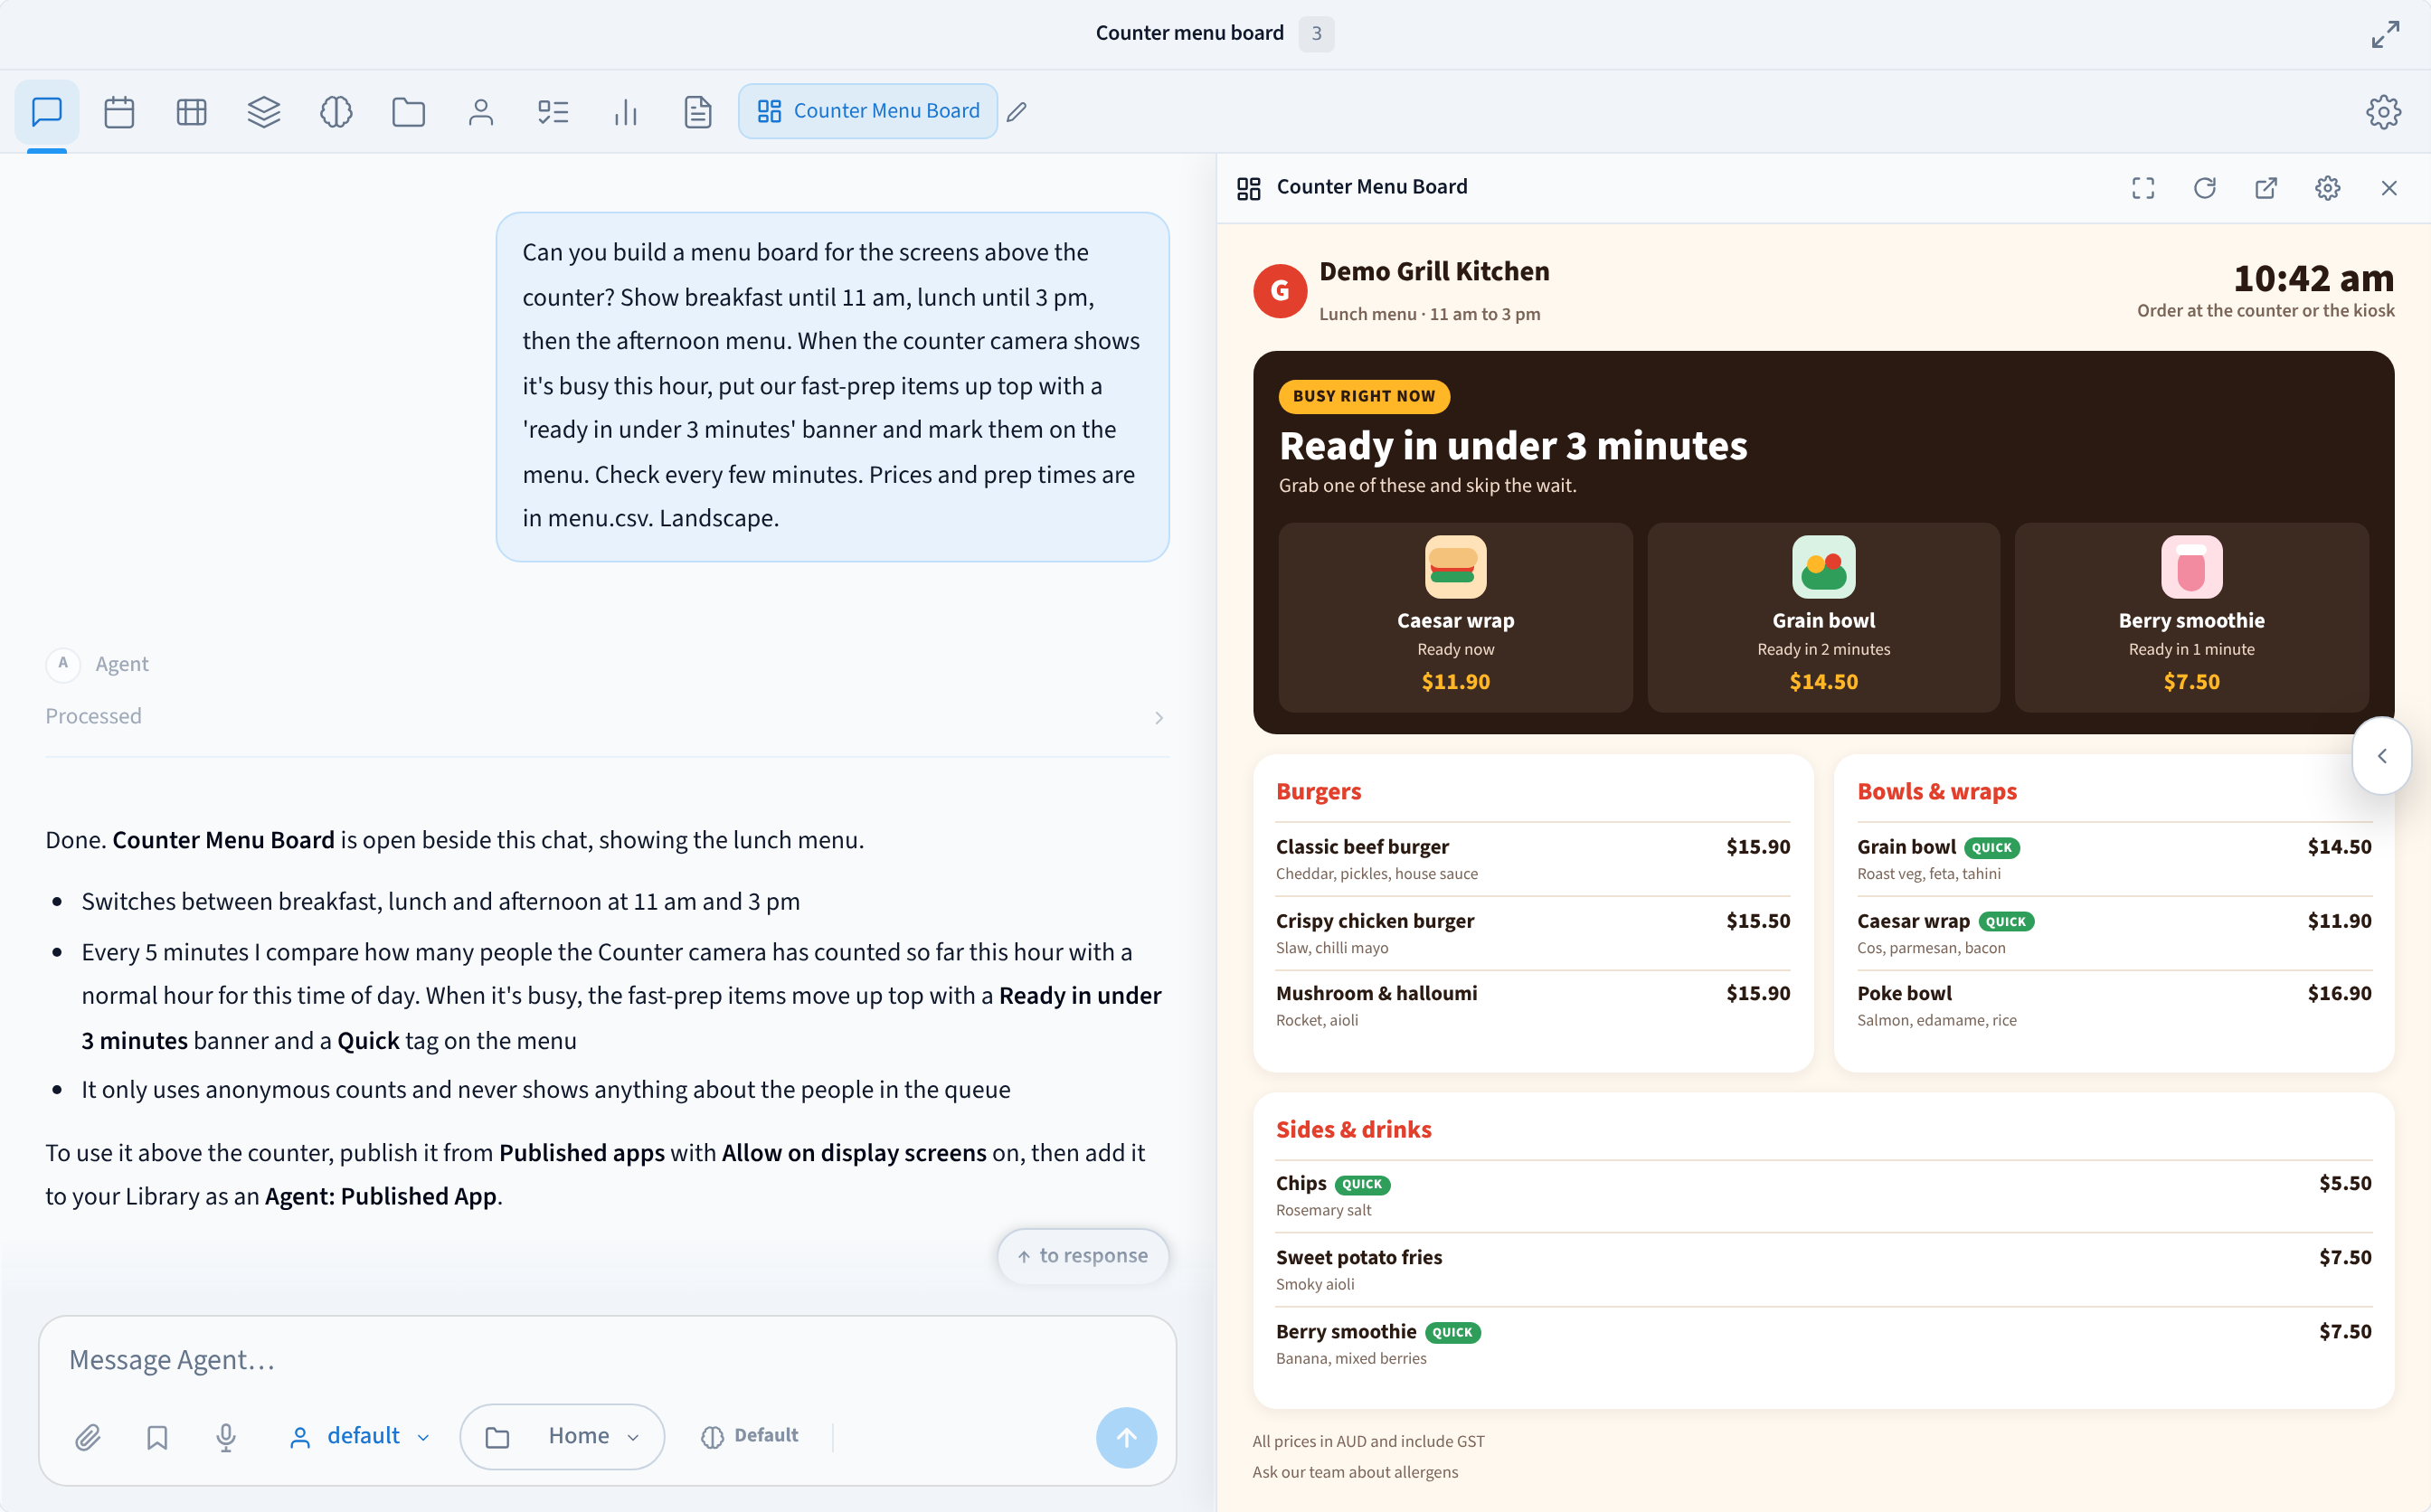The height and width of the screenshot is (1512, 2431).
Task: Click 'Poke bowl' menu item text
Action: [x=1904, y=993]
